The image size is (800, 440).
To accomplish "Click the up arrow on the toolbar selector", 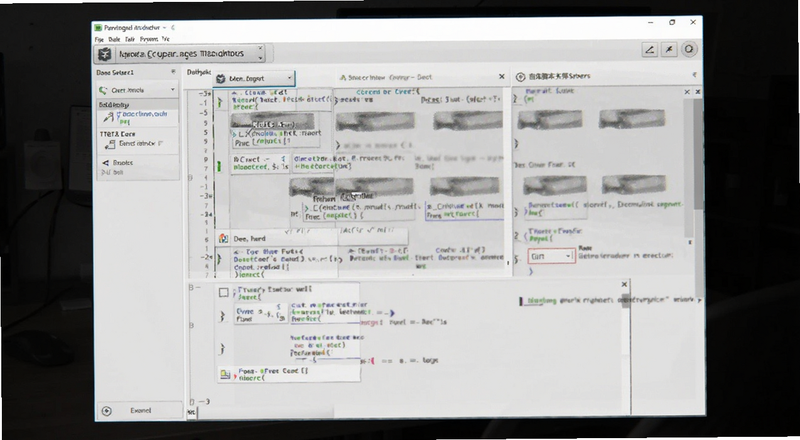I will [260, 48].
